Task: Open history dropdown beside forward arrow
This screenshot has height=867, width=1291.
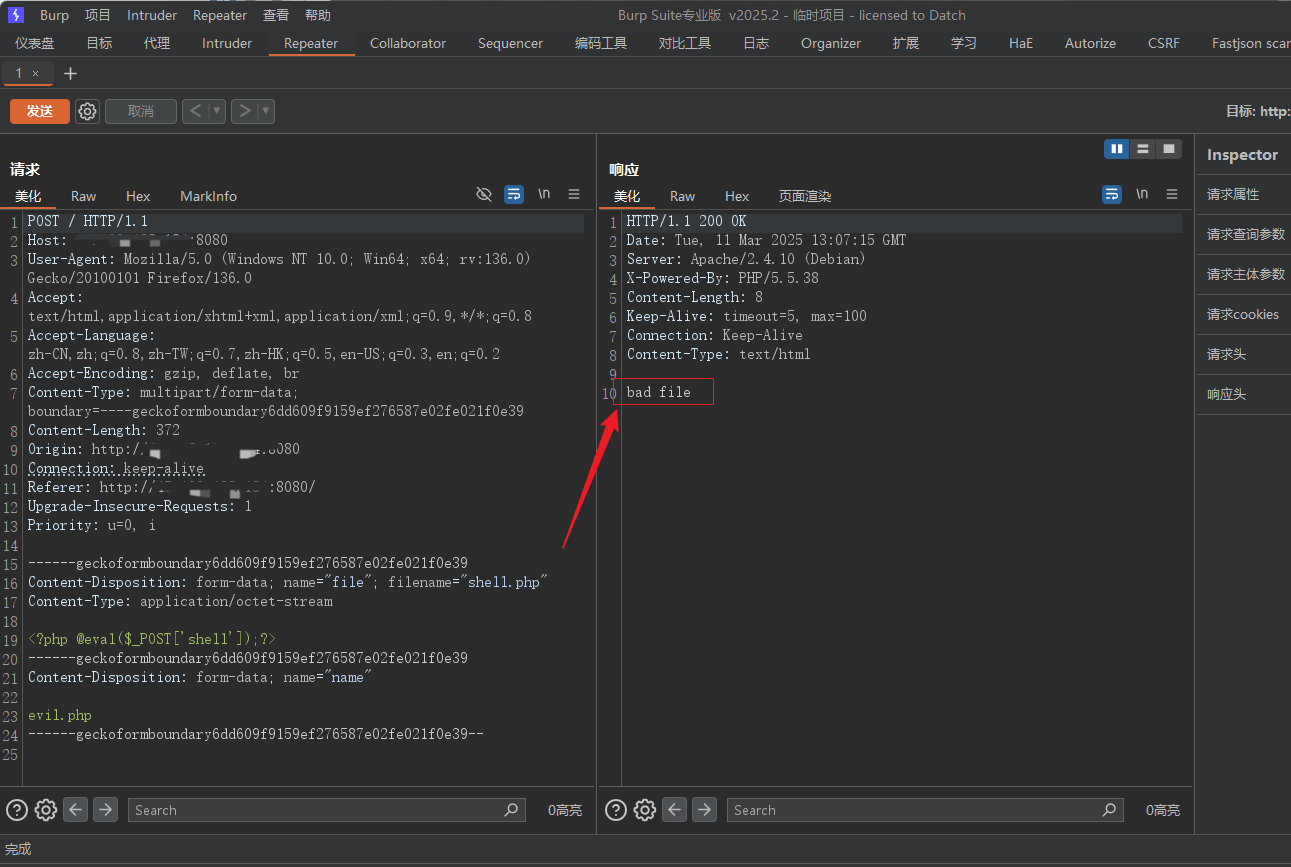Action: 266,111
